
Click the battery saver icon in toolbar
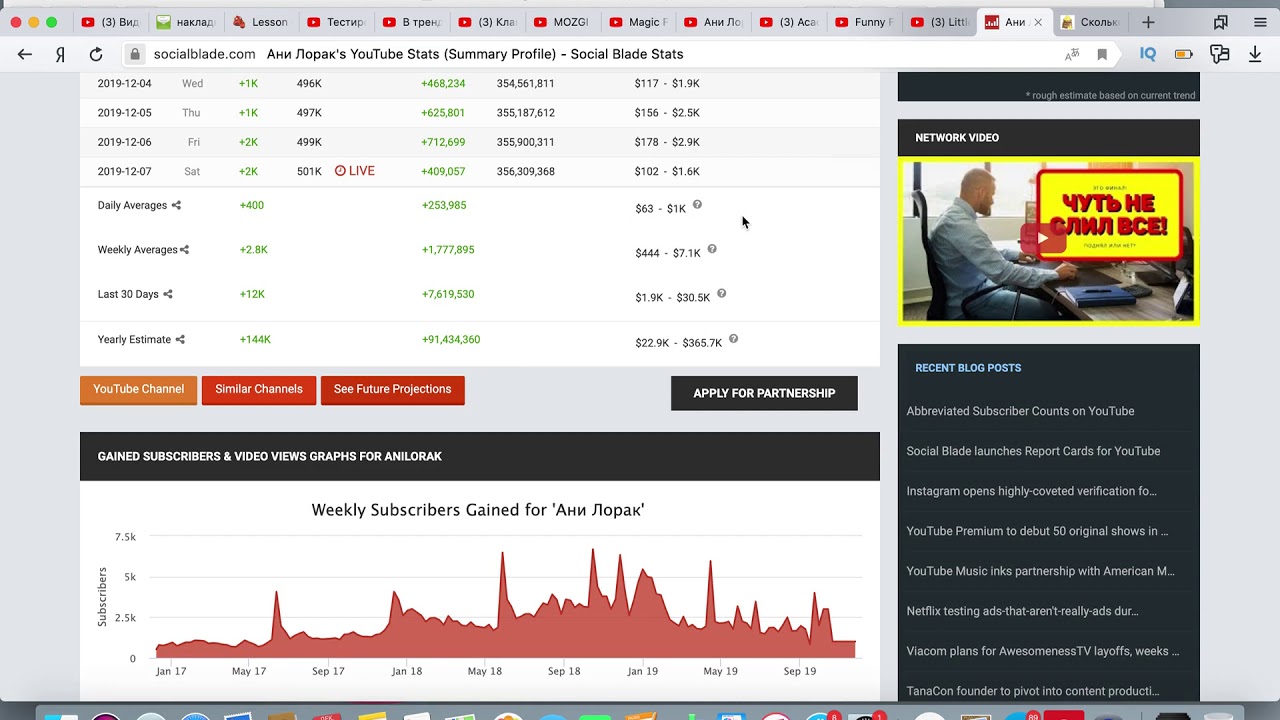tap(1184, 54)
